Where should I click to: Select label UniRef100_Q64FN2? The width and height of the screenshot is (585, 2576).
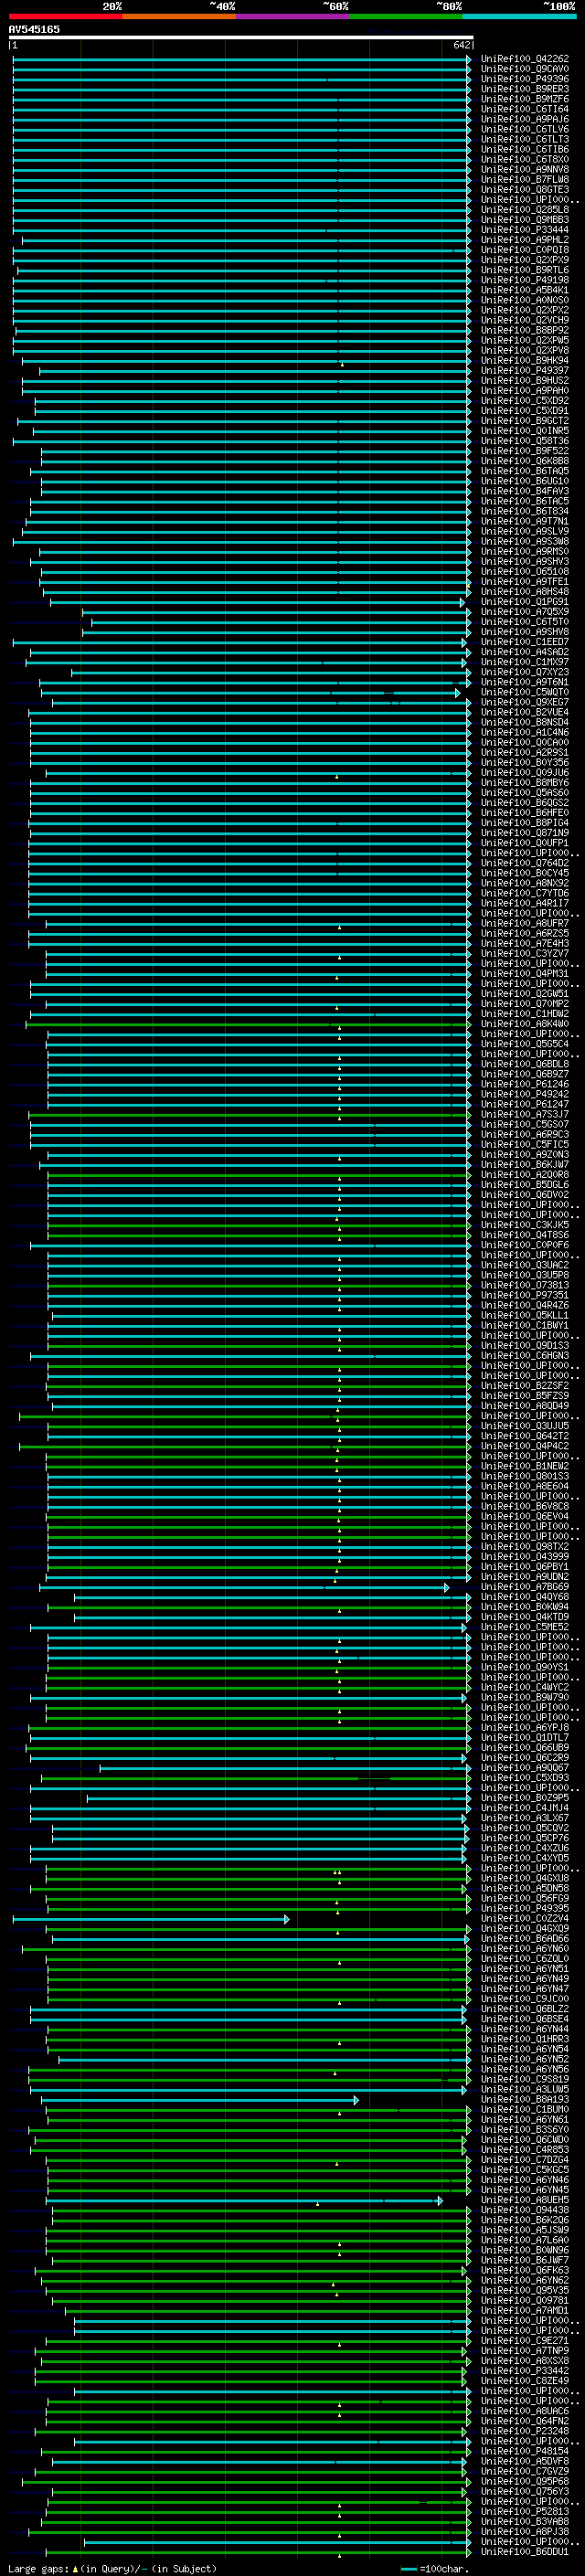click(x=525, y=2421)
